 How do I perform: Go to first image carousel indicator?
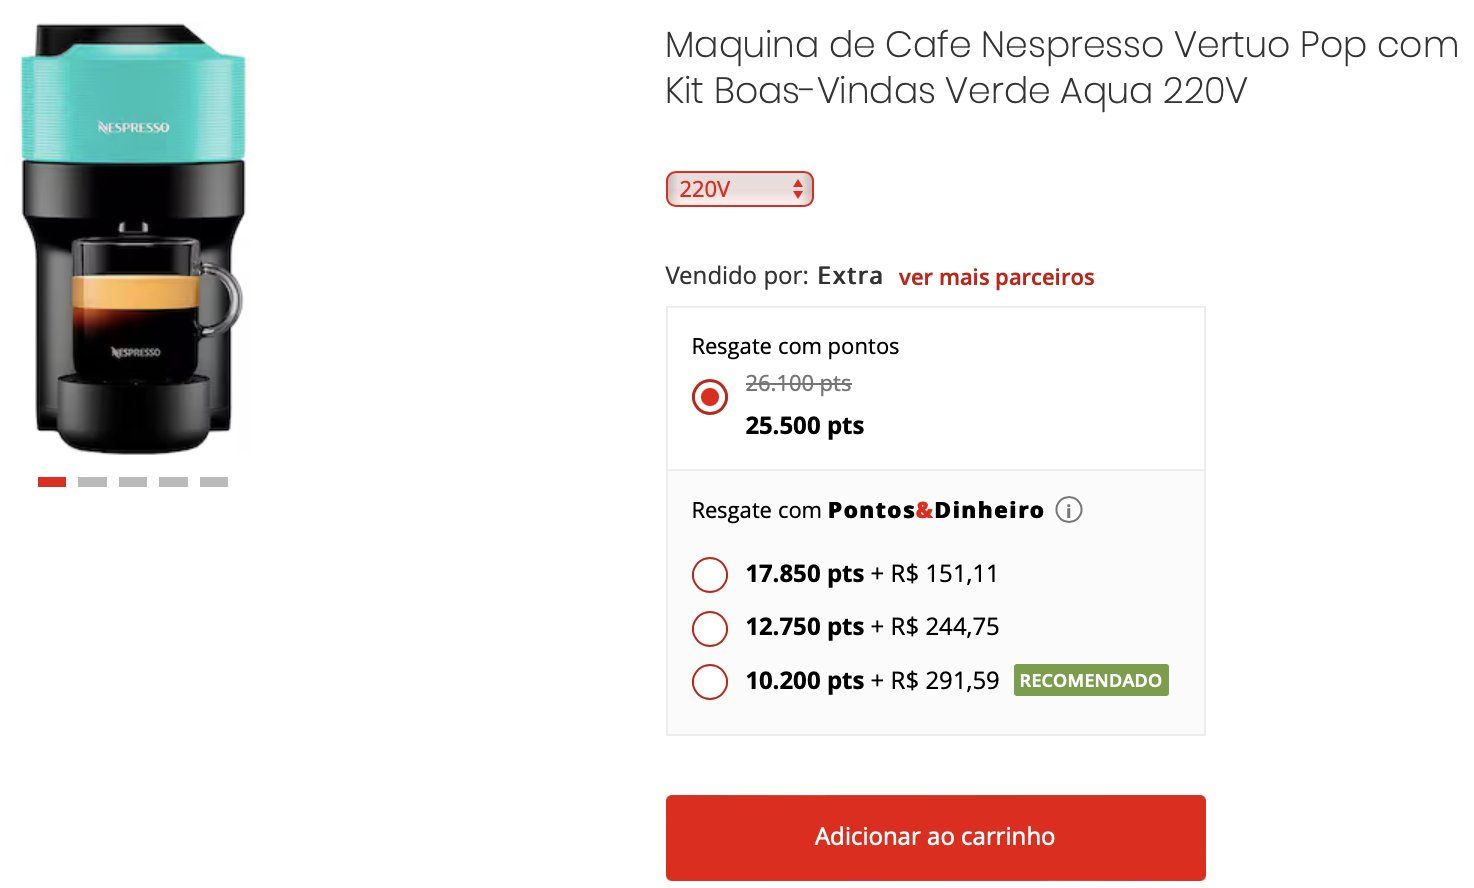click(52, 482)
